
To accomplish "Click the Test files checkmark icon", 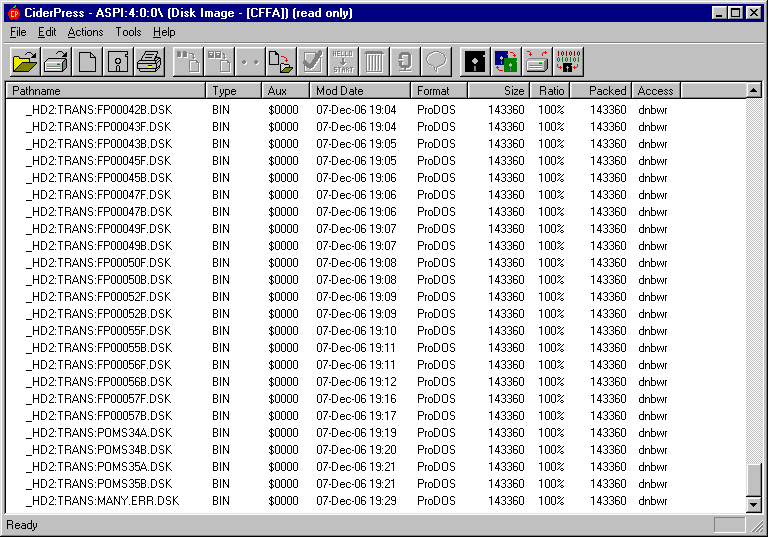I will click(312, 62).
